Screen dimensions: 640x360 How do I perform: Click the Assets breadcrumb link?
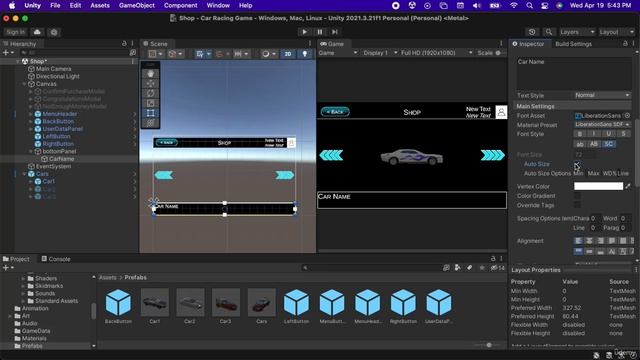(108, 278)
